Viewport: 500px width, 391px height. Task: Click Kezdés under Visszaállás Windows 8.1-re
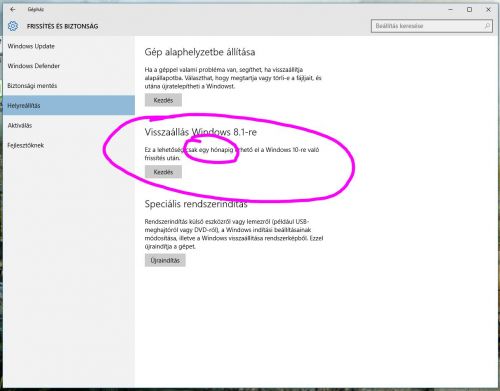pyautogui.click(x=163, y=172)
